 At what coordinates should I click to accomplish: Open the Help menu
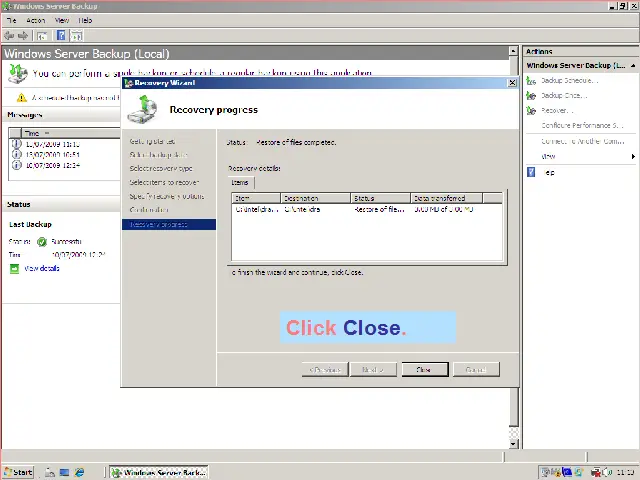85,20
